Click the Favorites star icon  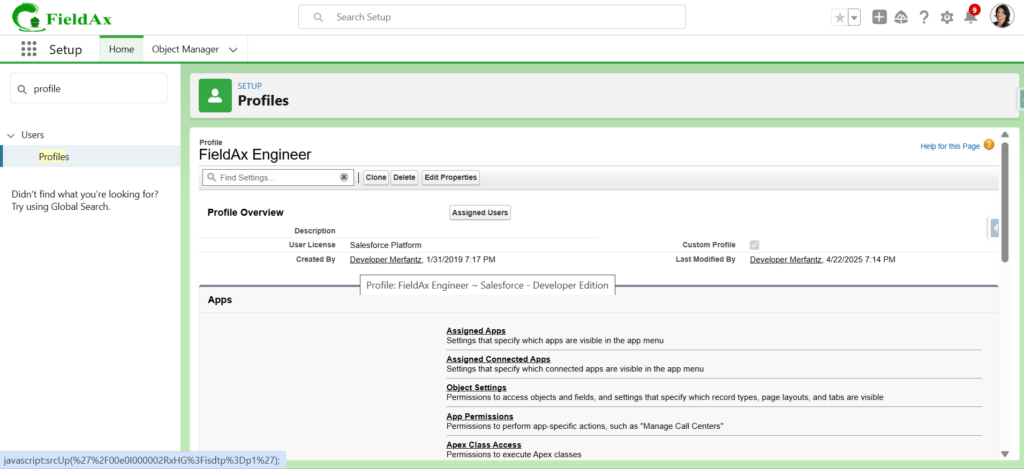[x=840, y=18]
